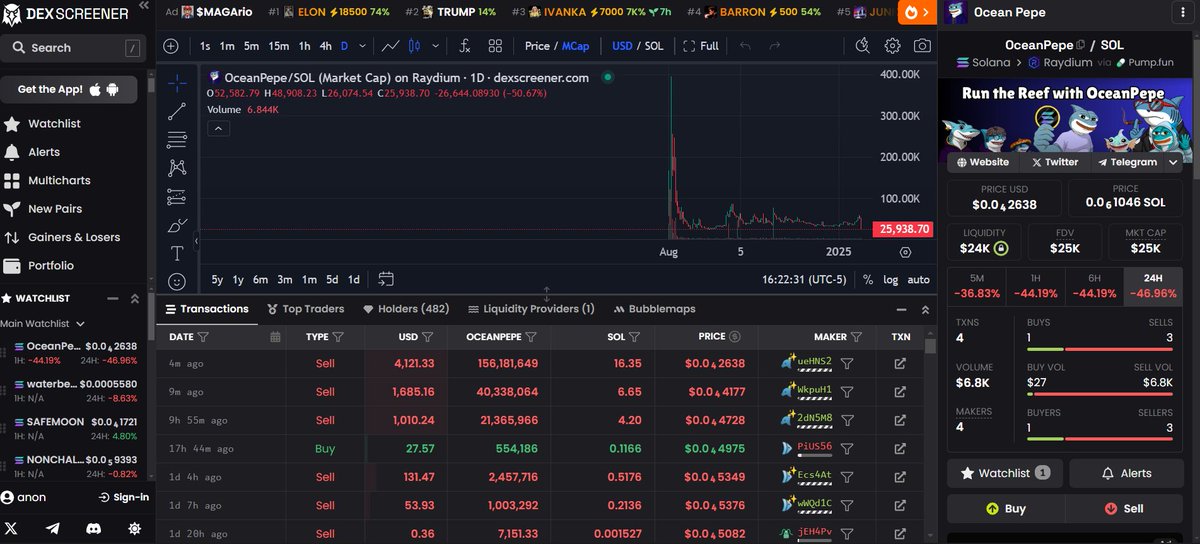Open the Main Watchlist selector
This screenshot has width=1200, height=544.
click(x=41, y=324)
